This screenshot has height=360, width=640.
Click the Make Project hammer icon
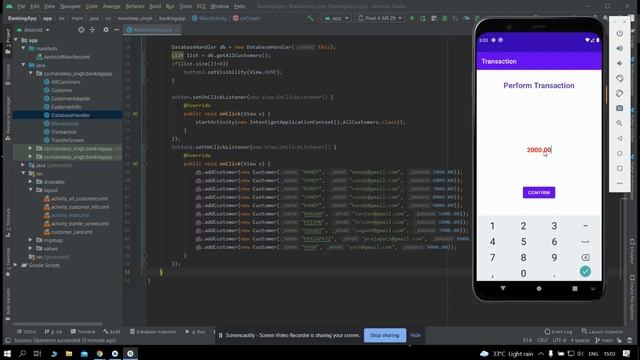click(311, 18)
